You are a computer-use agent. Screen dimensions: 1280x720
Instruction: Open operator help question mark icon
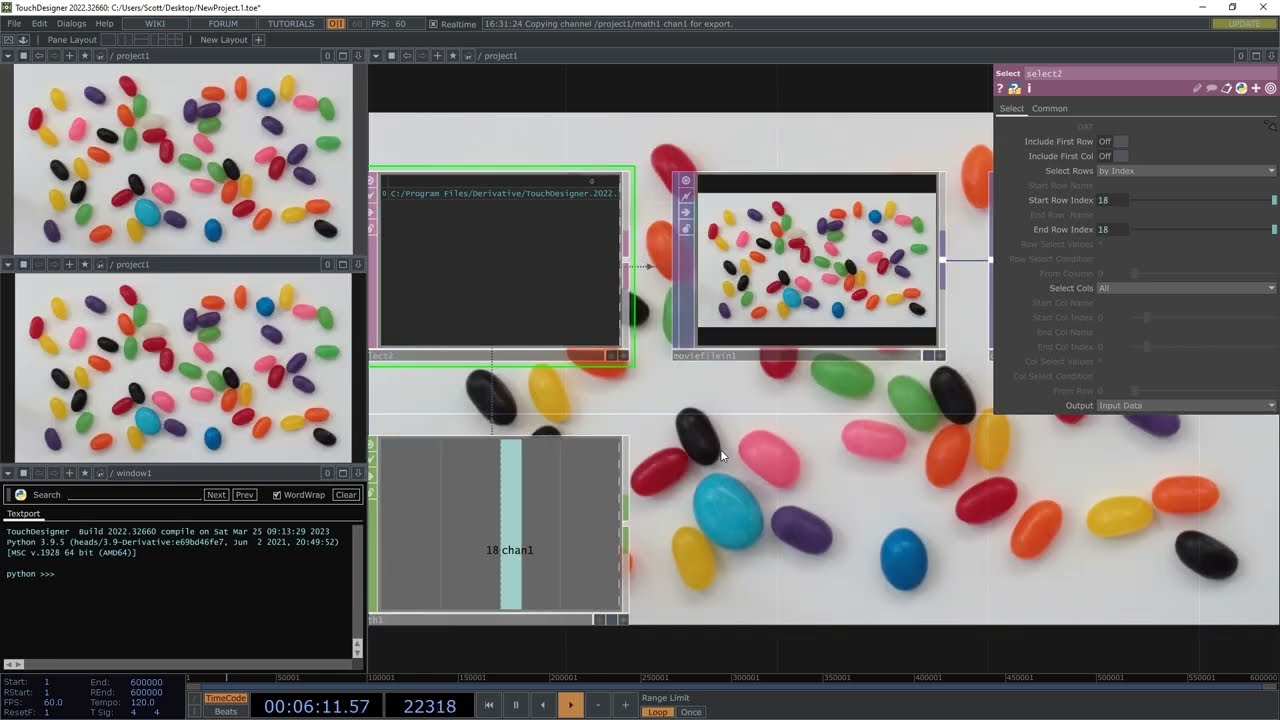pos(999,89)
